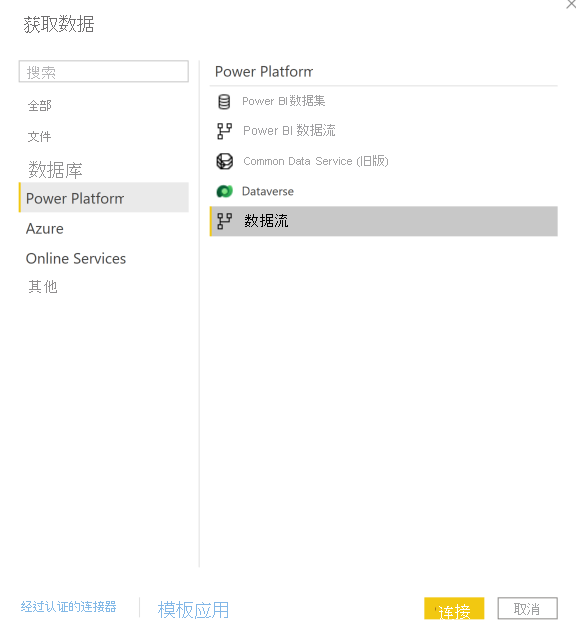576x627 pixels.
Task: Click the Common Data Service (旧版) icon
Action: coord(224,161)
